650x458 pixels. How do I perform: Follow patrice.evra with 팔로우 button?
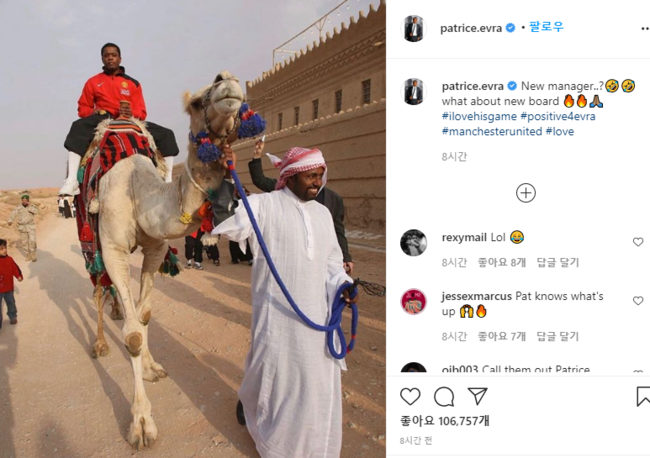[546, 27]
